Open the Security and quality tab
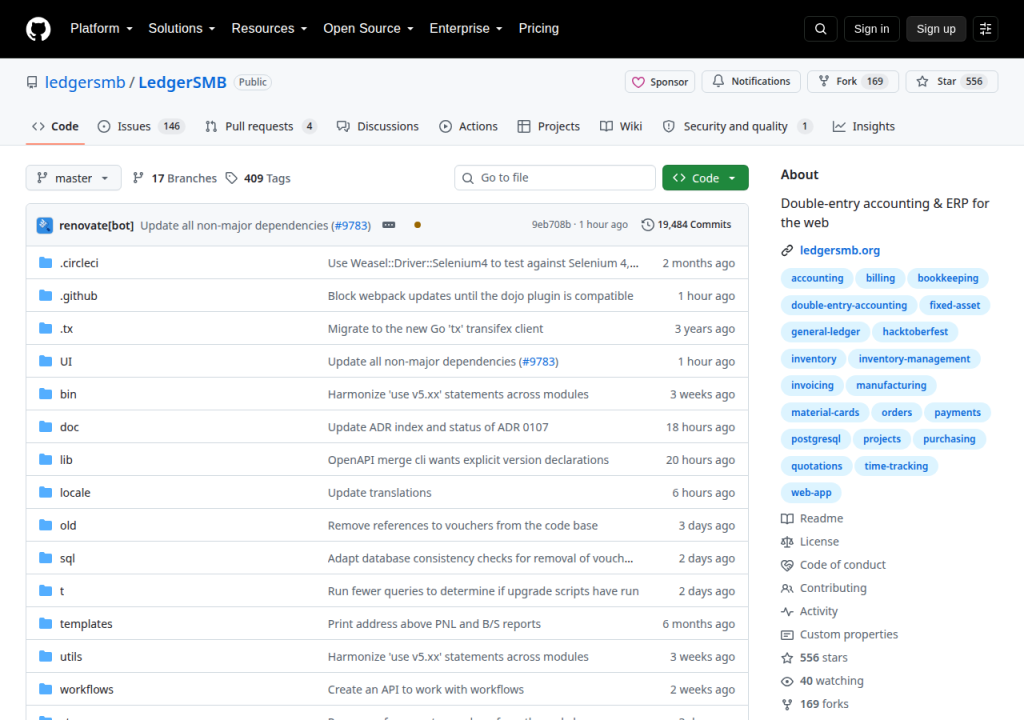1024x720 pixels. [x=737, y=127]
